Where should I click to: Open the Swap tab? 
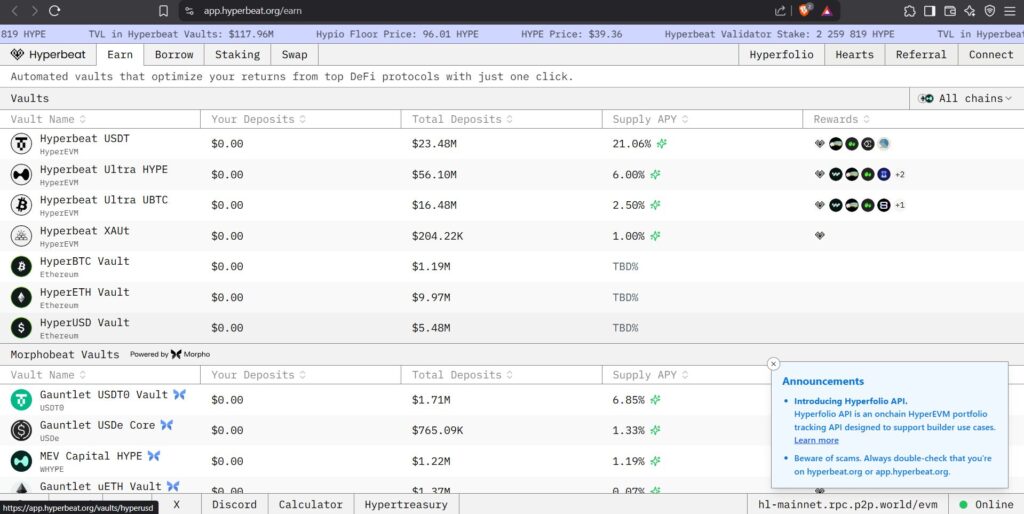[x=295, y=55]
